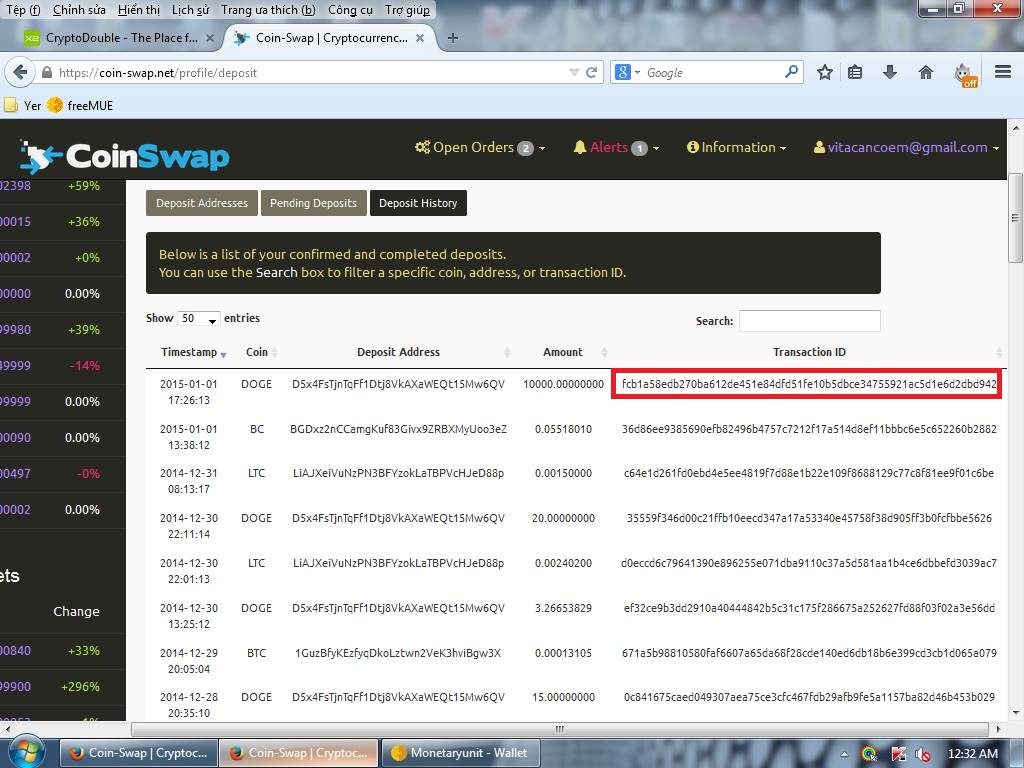Screen dimensions: 1024x768
Task: Sort table by Deposit Address column
Action: click(398, 352)
